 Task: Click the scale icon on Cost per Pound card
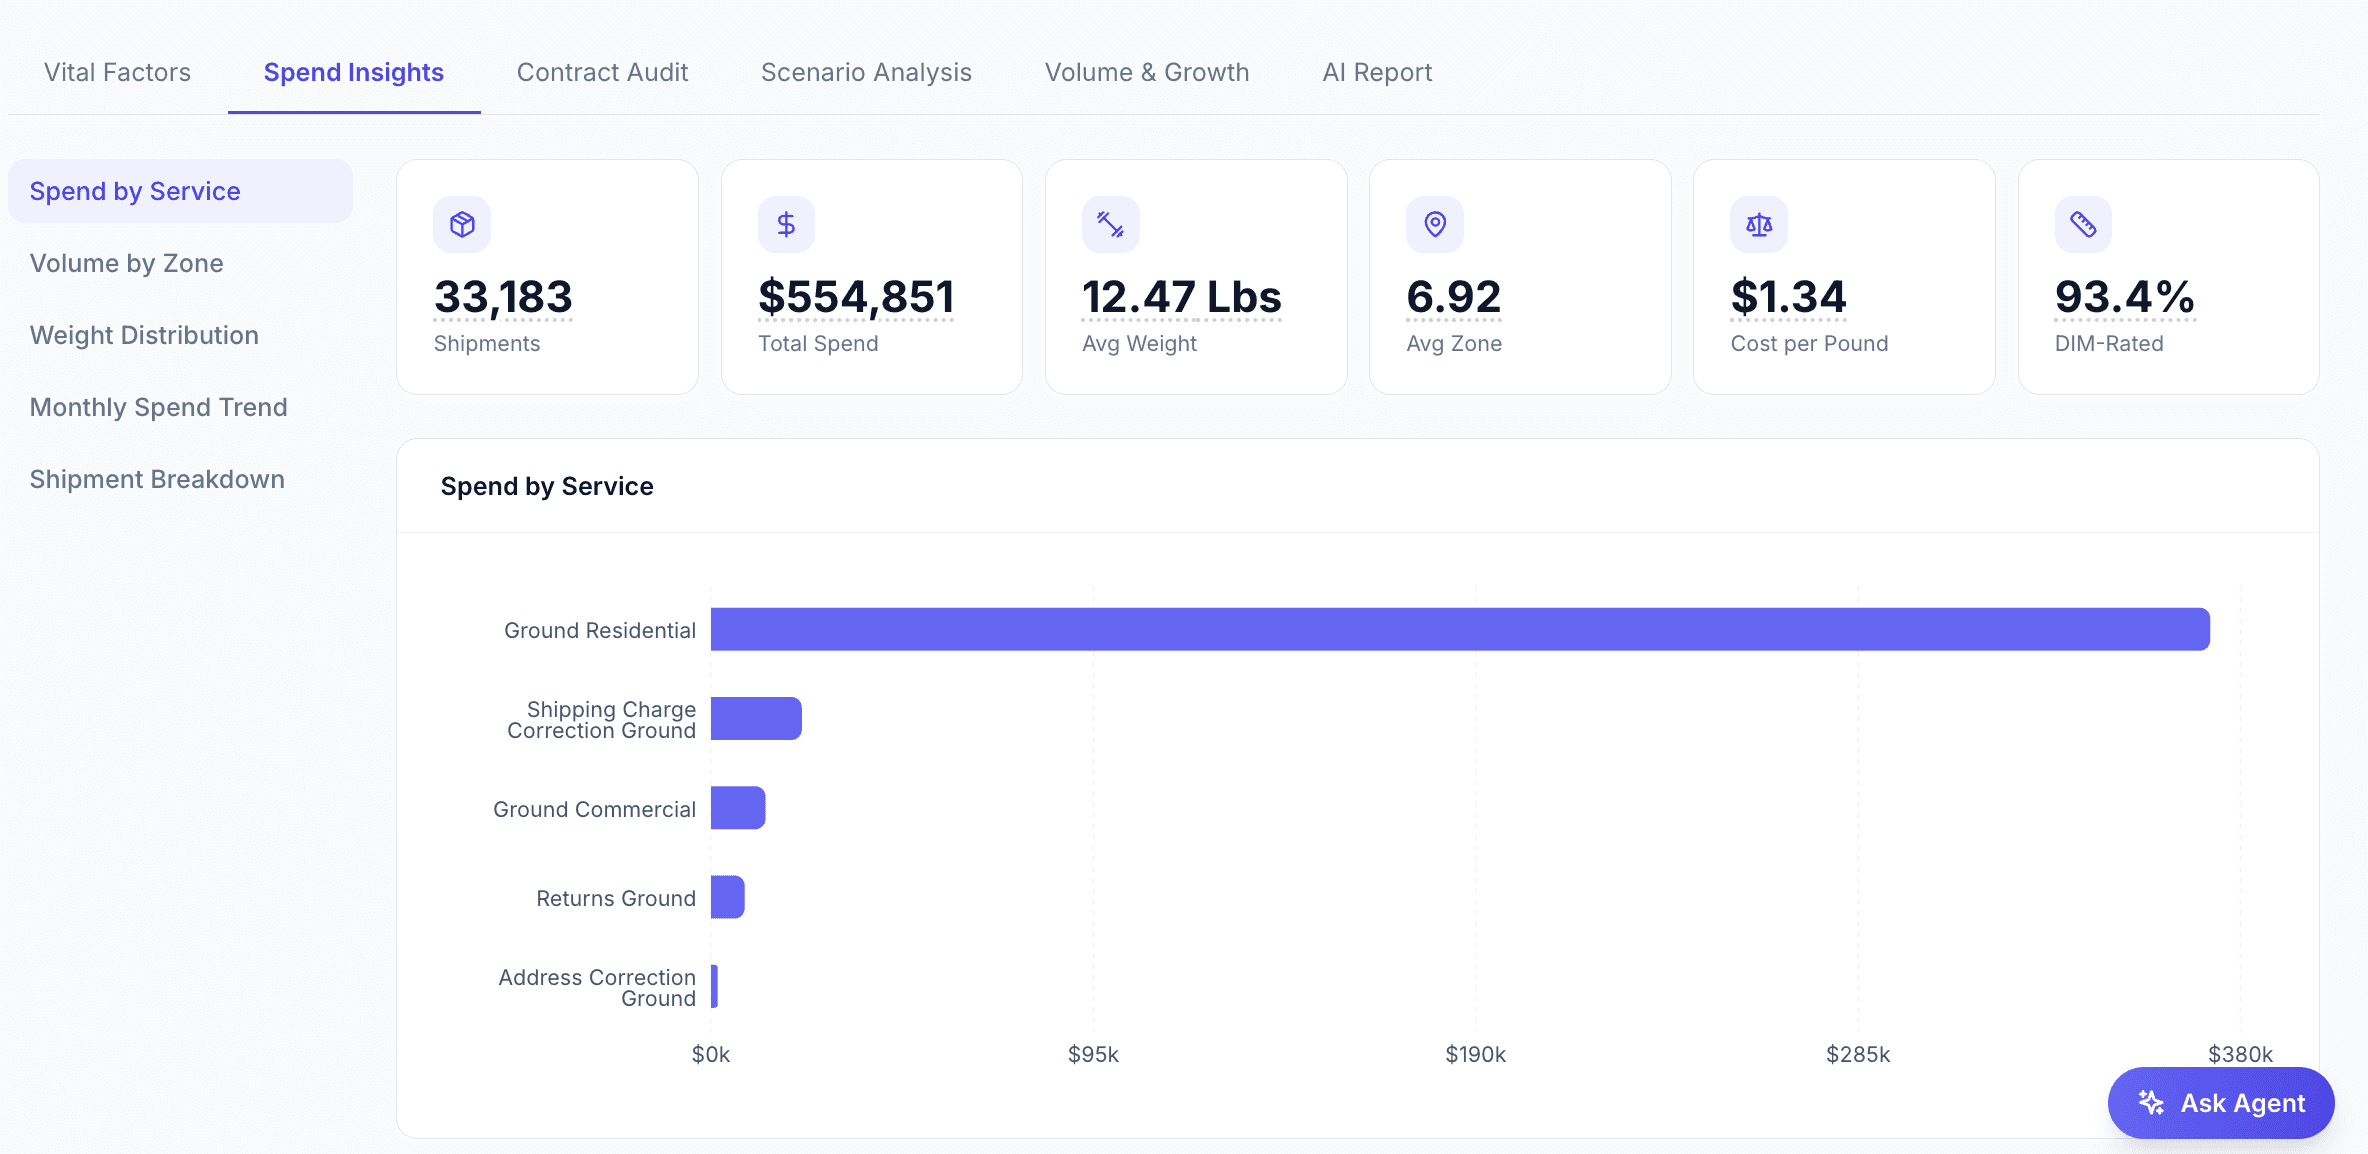point(1759,224)
